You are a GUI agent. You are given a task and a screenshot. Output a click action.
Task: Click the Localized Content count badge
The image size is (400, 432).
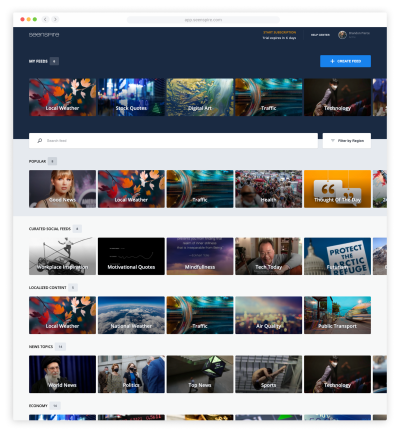click(73, 287)
